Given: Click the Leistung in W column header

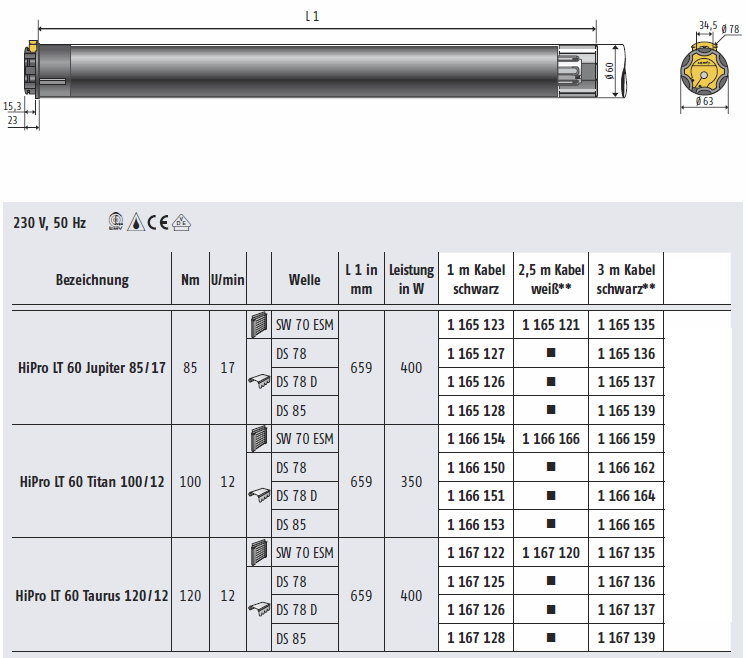Looking at the screenshot, I should tap(411, 280).
